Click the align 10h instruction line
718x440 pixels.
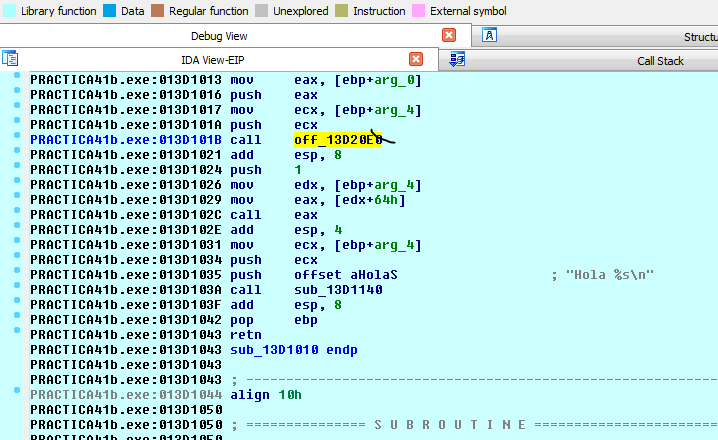[266, 395]
